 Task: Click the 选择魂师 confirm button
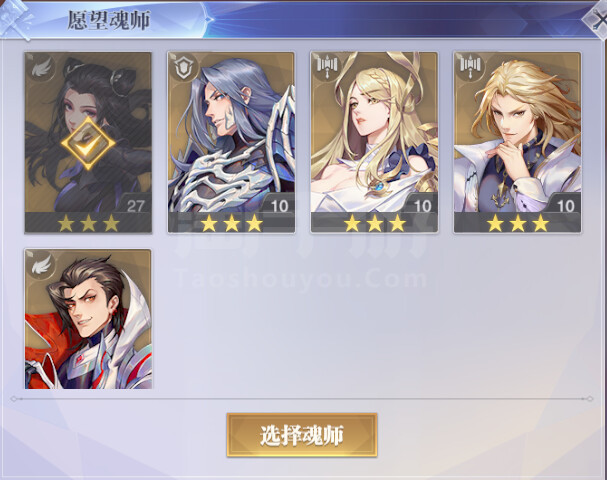pos(302,435)
